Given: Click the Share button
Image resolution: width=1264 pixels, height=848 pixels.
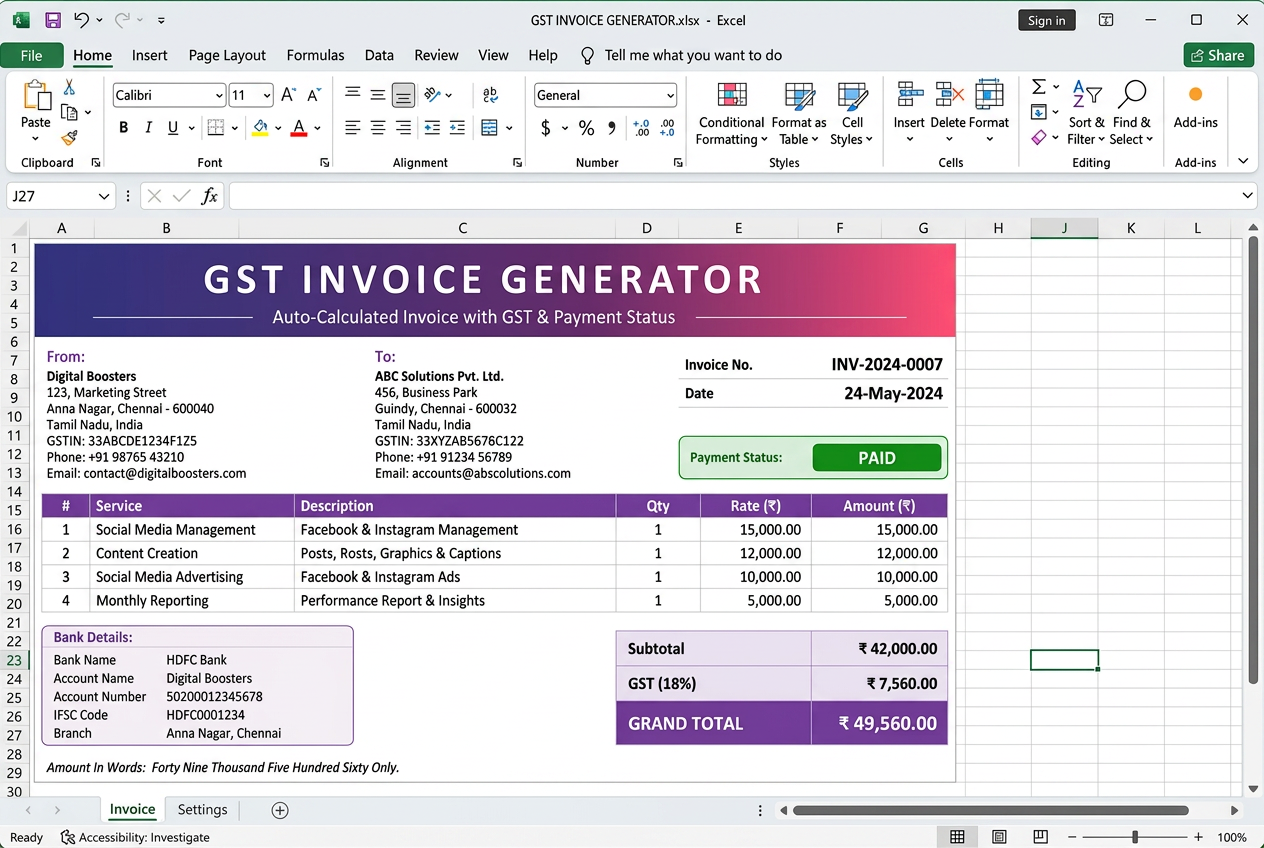Looking at the screenshot, I should pyautogui.click(x=1218, y=55).
